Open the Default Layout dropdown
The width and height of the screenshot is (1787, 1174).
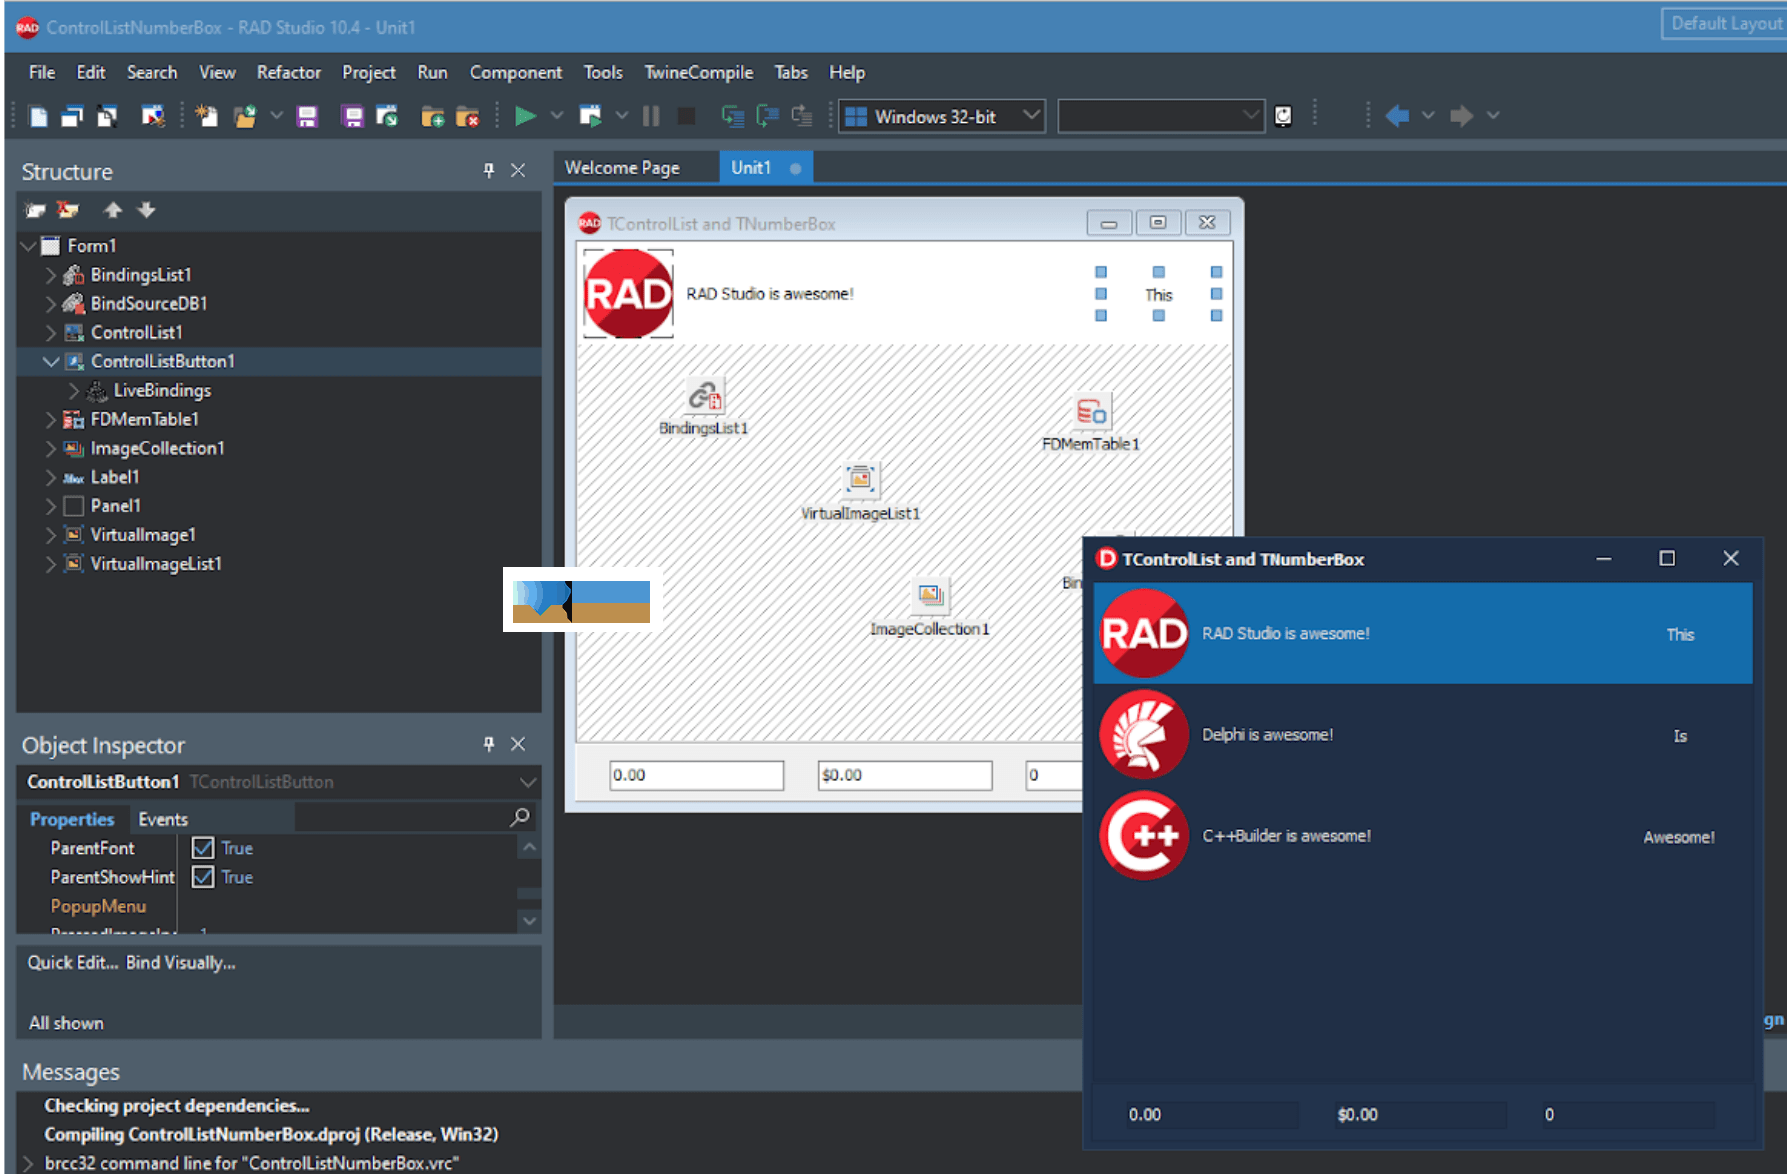[x=1724, y=24]
